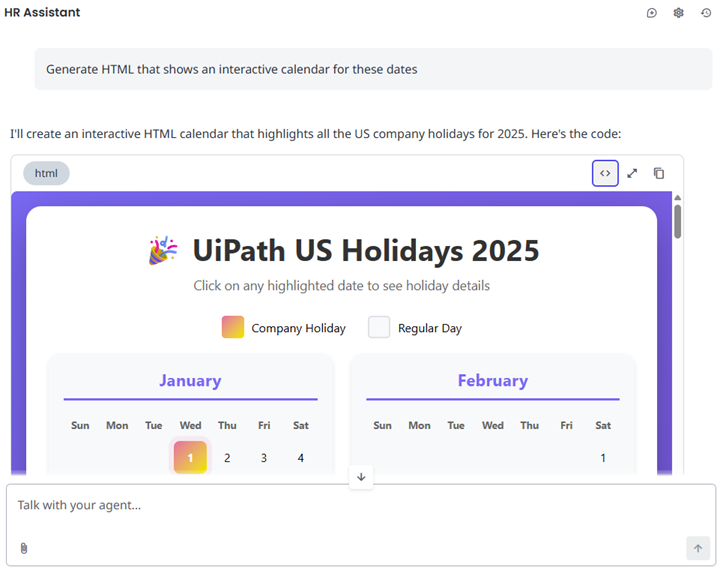The image size is (720, 573).
Task: Click the html language label
Action: point(46,173)
